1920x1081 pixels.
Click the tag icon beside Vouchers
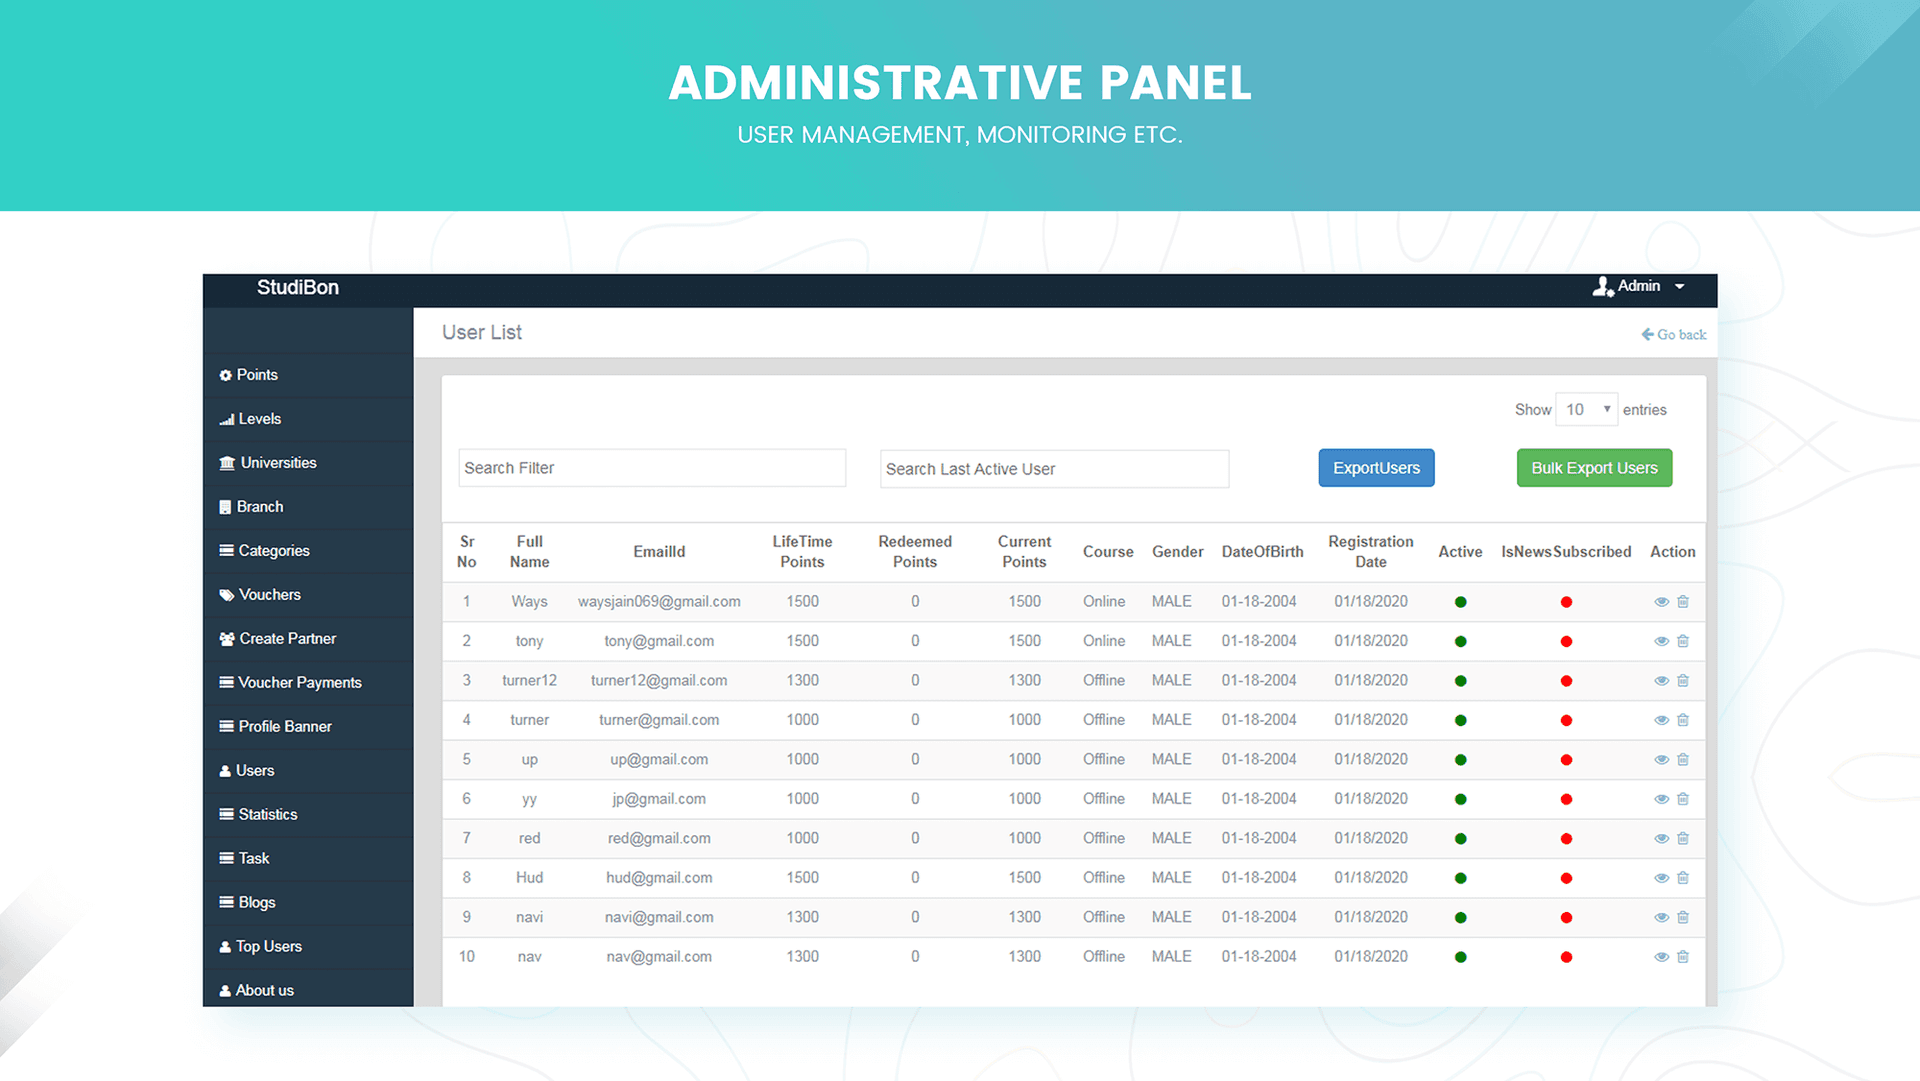pos(227,595)
